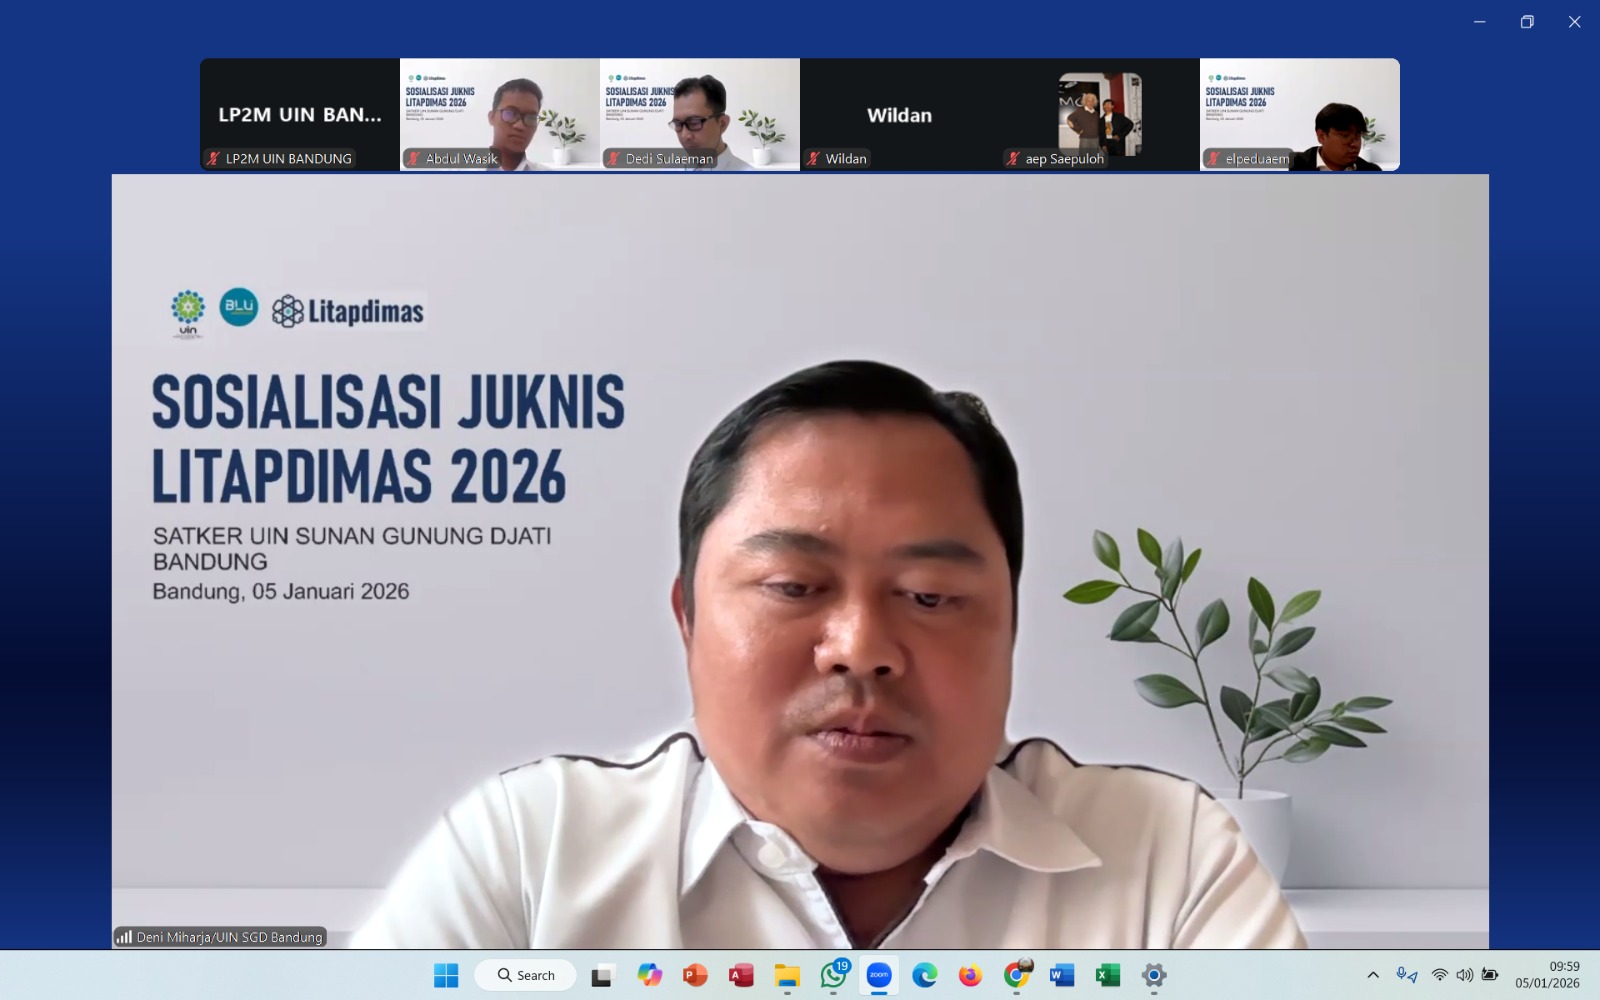This screenshot has height=1000, width=1600.
Task: Open Task View on taskbar
Action: (x=602, y=975)
